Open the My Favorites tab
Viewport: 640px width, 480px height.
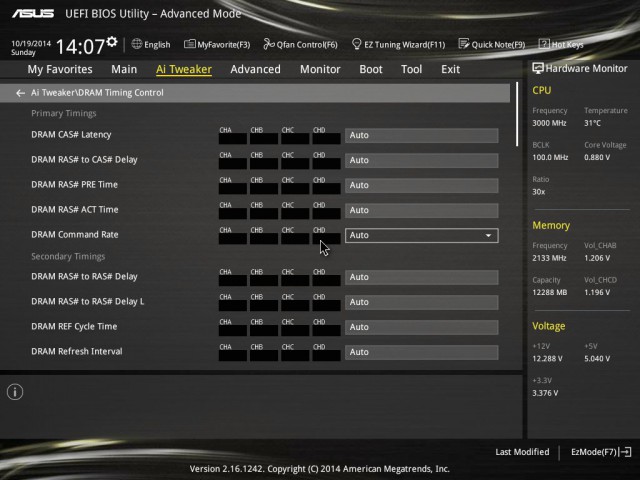tap(60, 69)
